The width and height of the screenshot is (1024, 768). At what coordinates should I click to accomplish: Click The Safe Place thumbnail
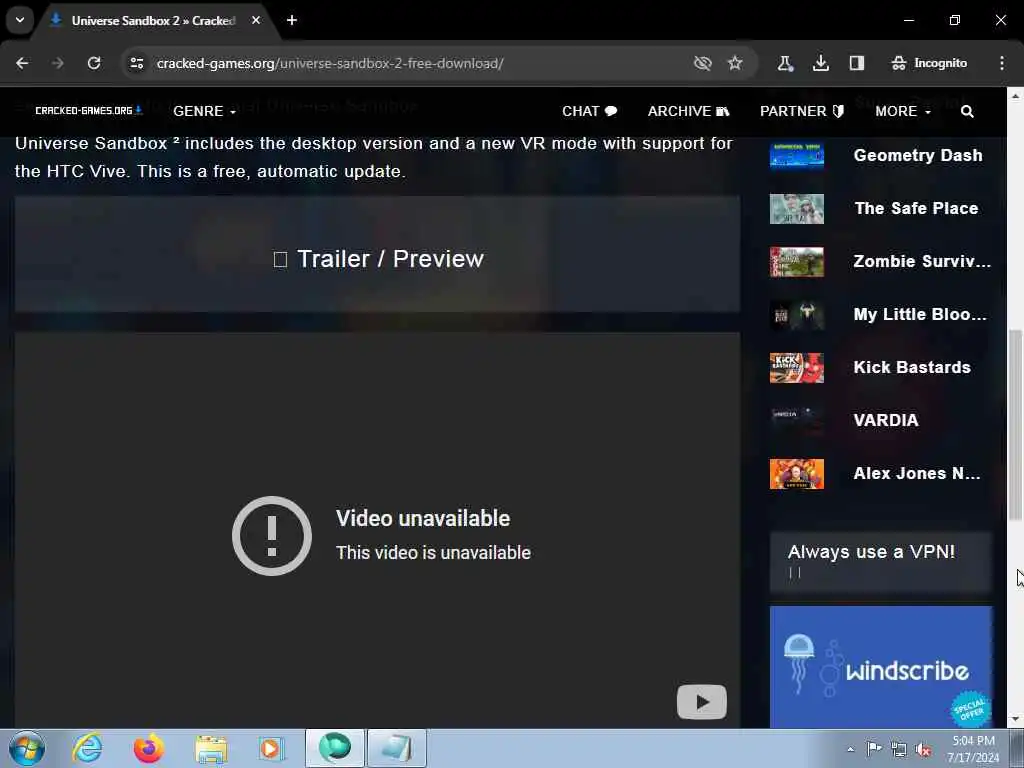[797, 209]
